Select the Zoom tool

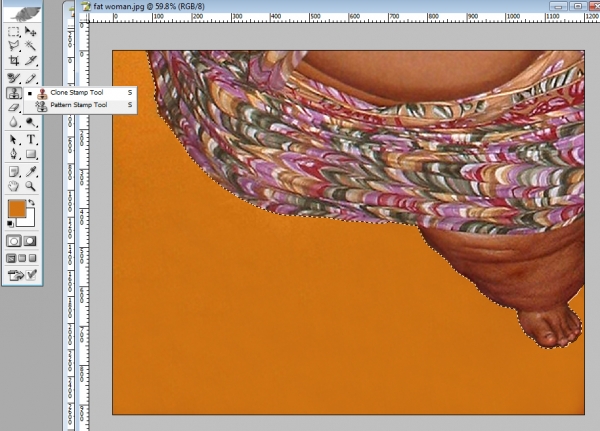(30, 186)
